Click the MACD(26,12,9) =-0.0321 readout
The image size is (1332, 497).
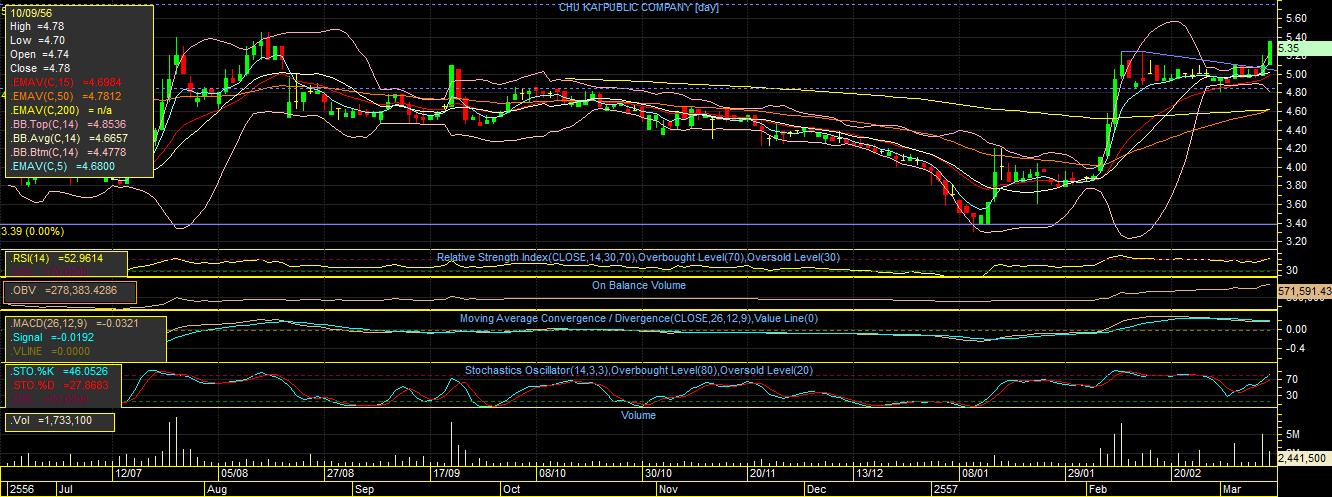(74, 324)
